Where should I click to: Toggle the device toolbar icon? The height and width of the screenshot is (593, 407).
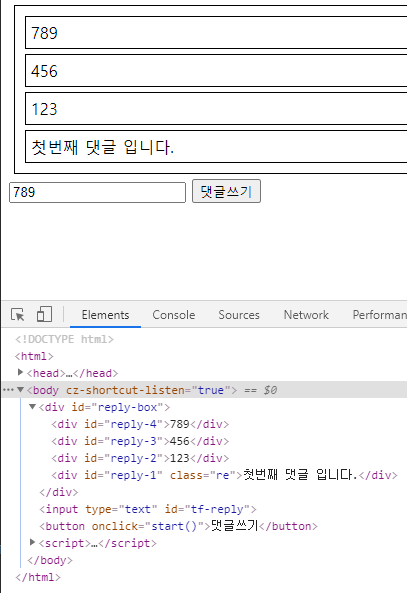click(44, 314)
